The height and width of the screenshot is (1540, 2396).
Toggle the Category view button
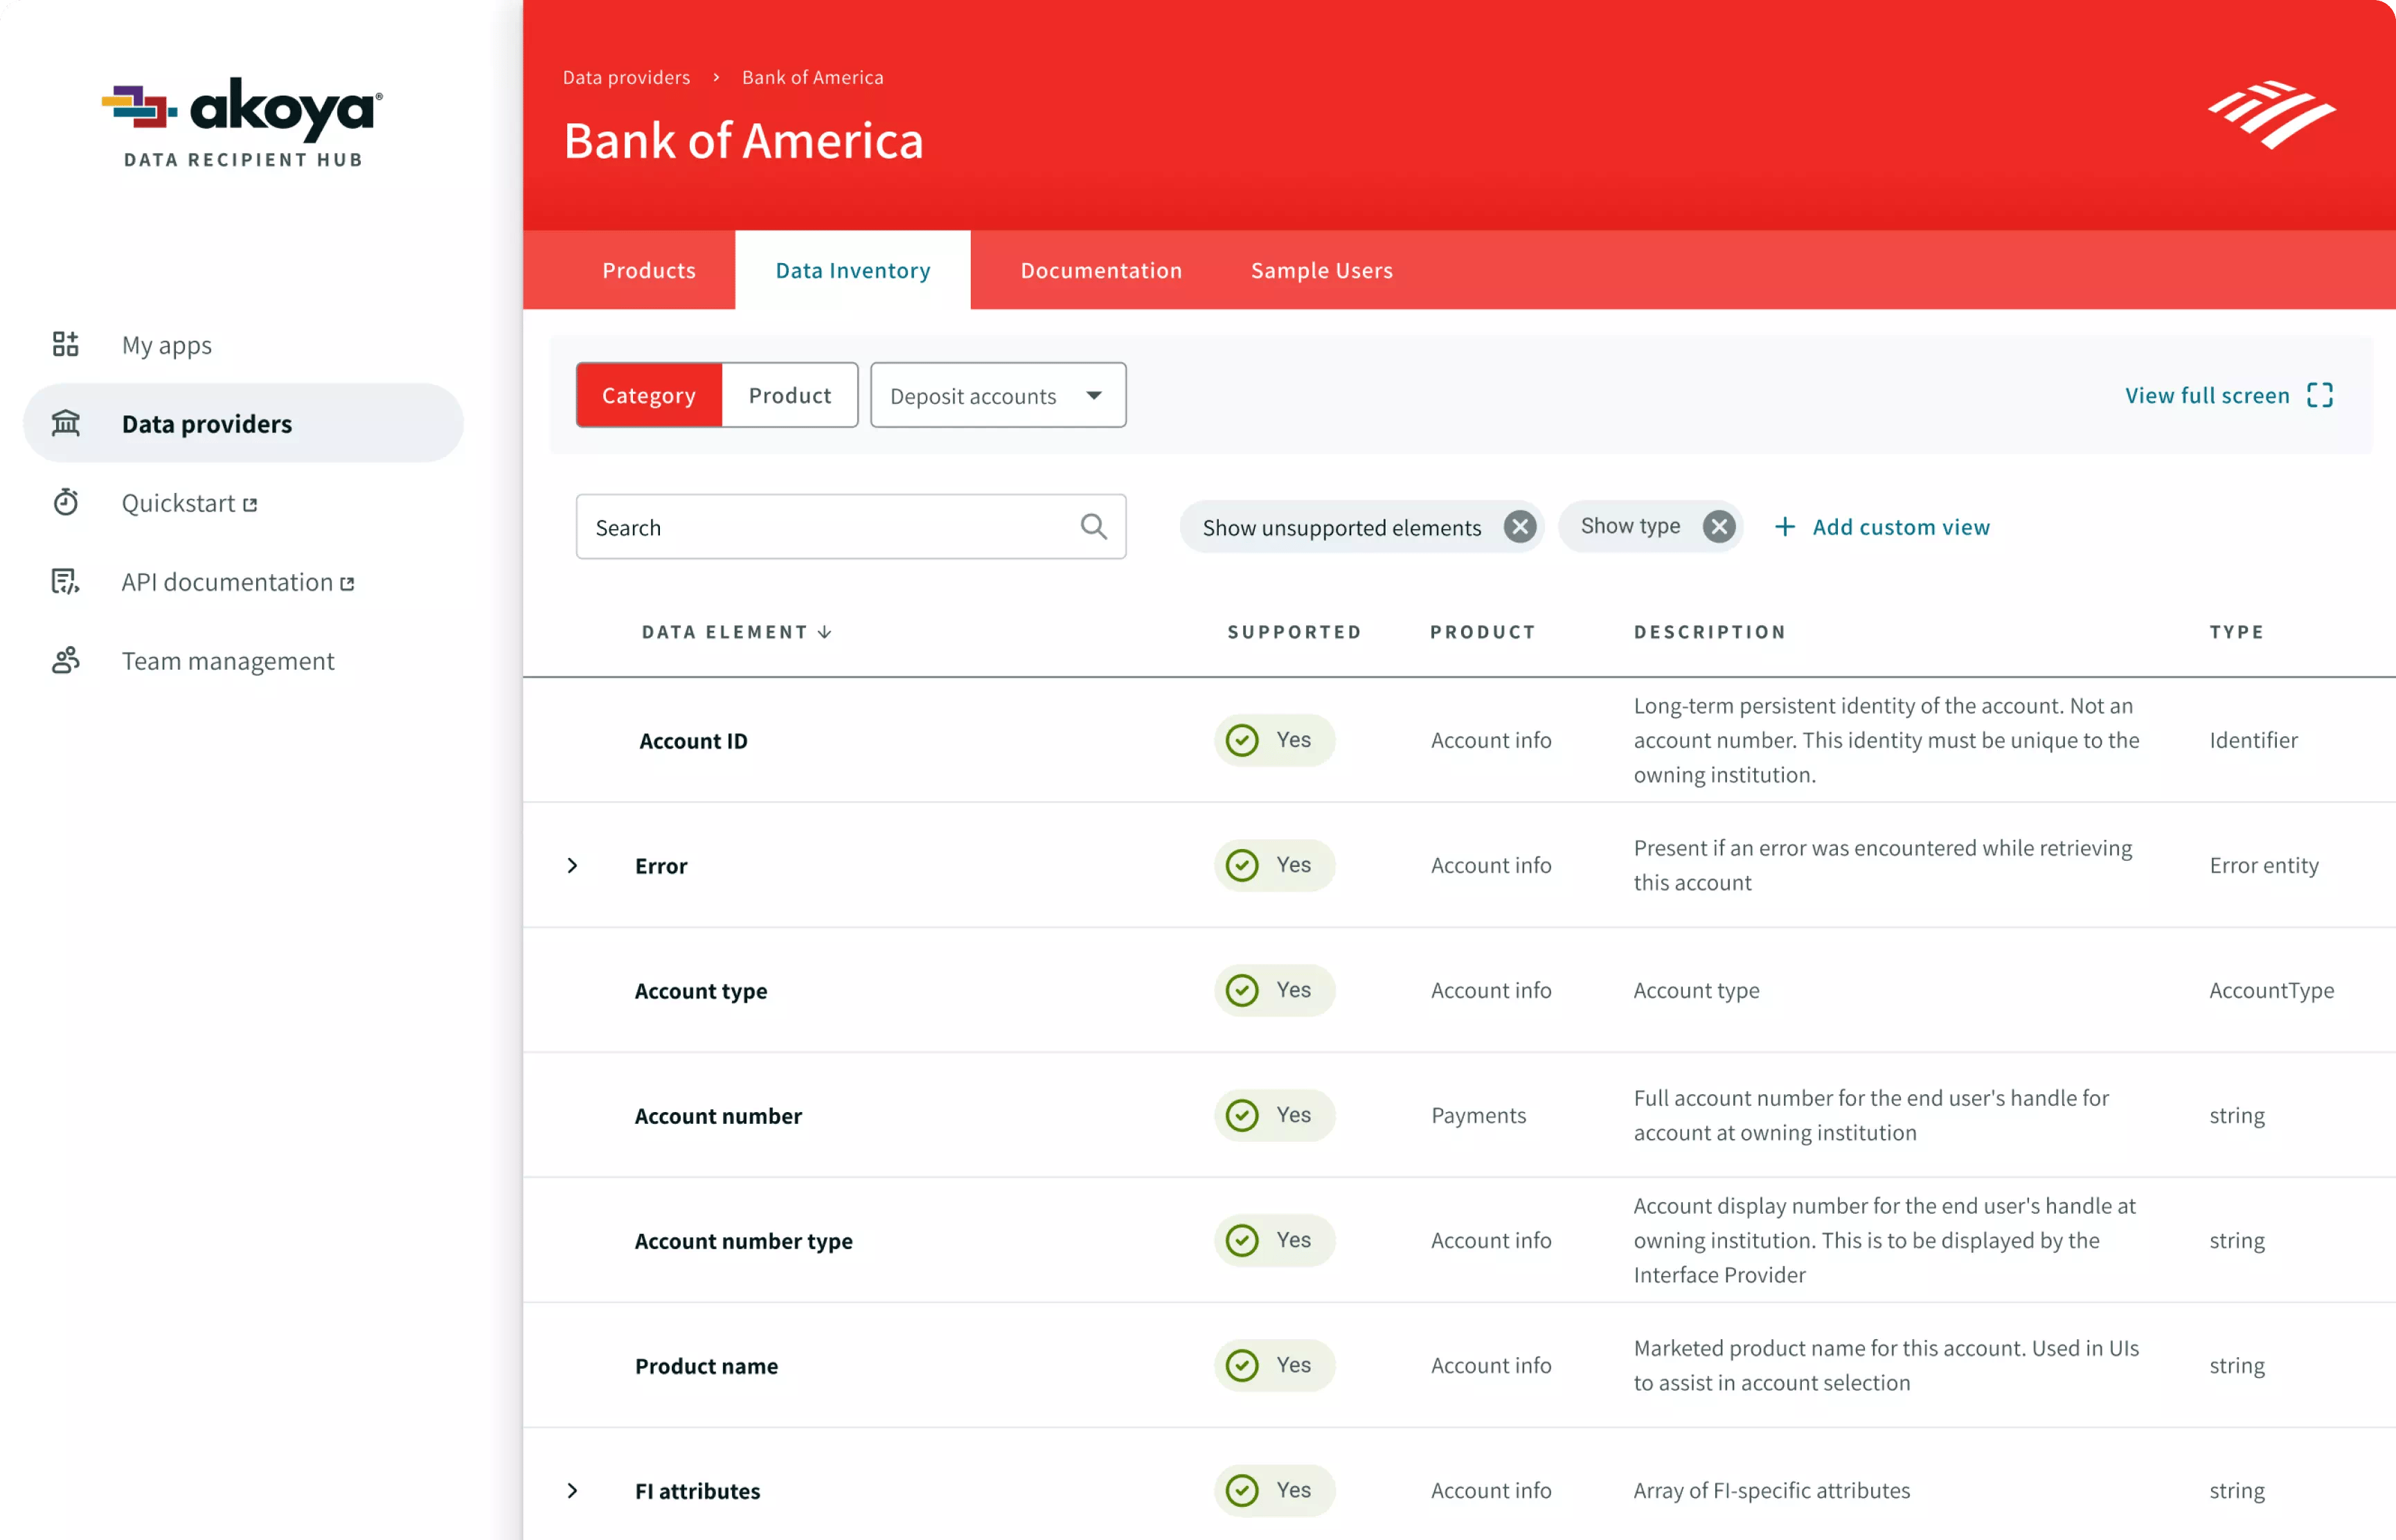(x=648, y=395)
